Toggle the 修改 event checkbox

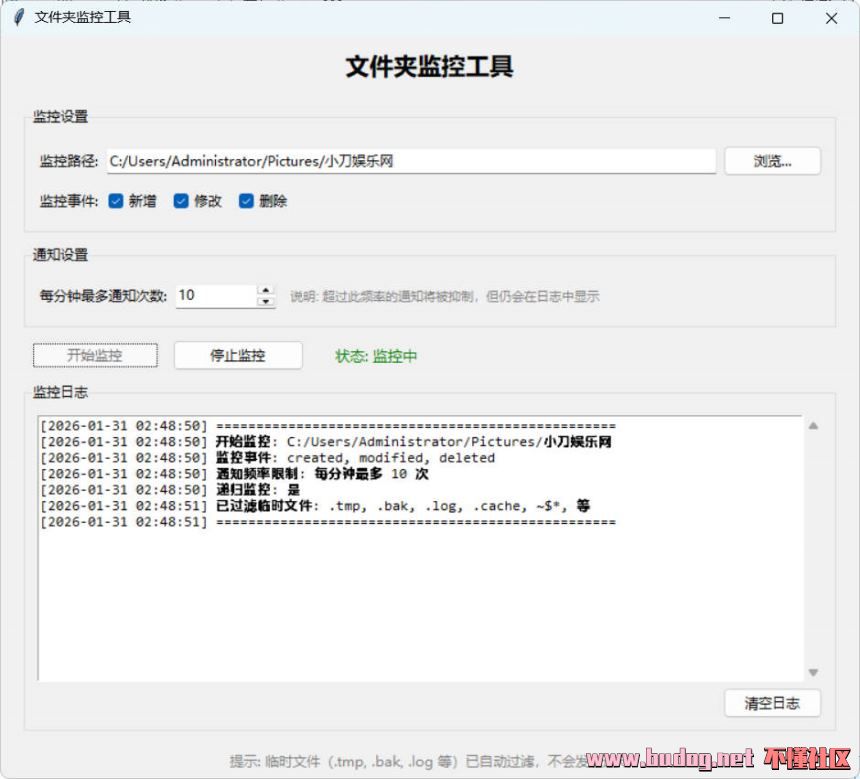(x=181, y=201)
